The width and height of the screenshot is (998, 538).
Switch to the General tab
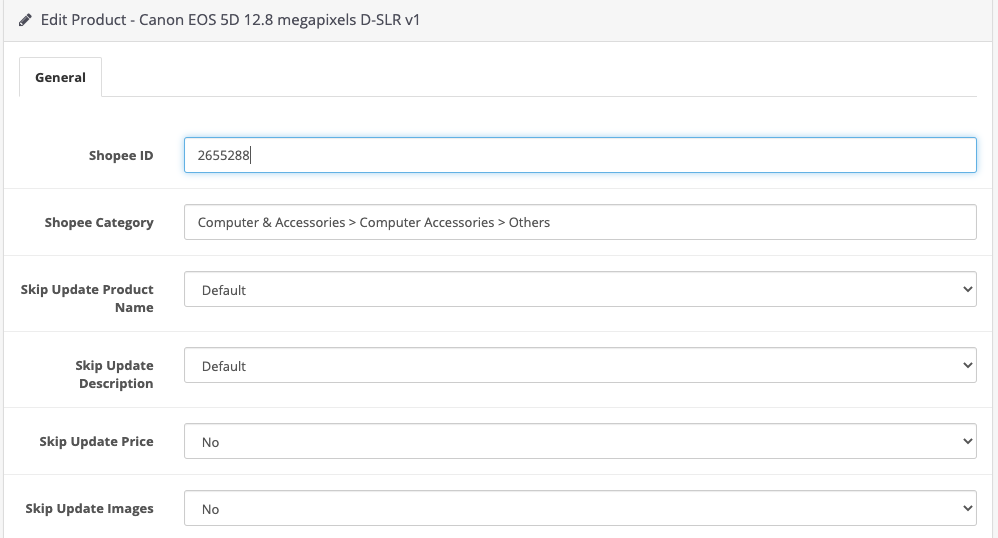pyautogui.click(x=60, y=77)
